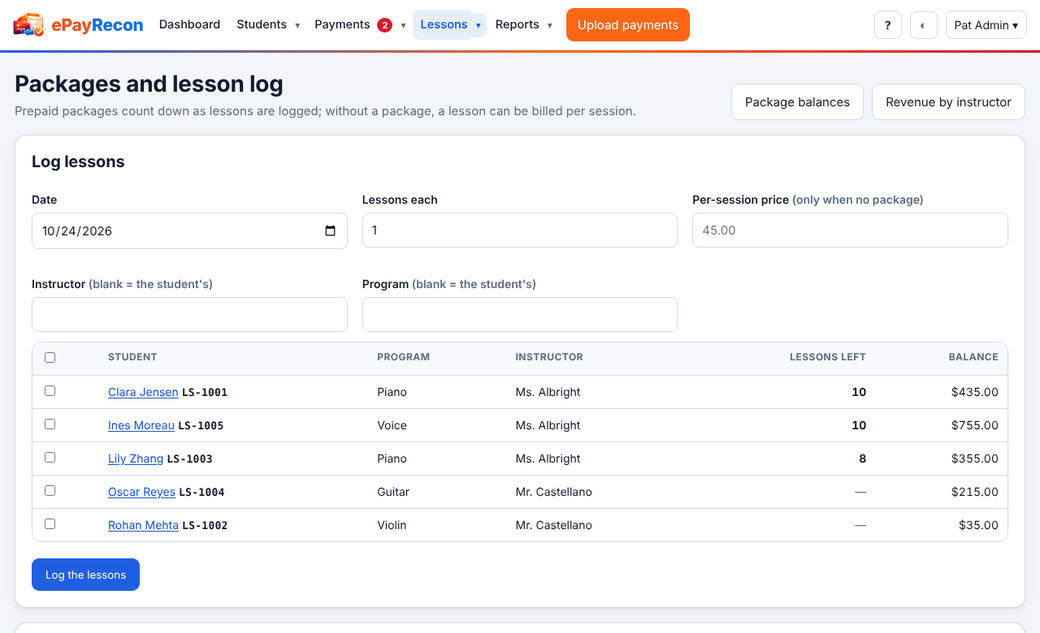Click the $755.00 balance cell
Viewport: 1040px width, 633px height.
tap(974, 425)
